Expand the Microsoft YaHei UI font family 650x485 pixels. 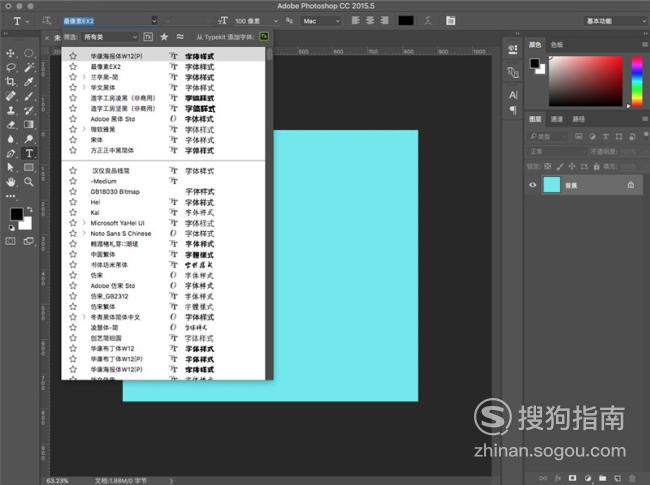click(x=84, y=223)
